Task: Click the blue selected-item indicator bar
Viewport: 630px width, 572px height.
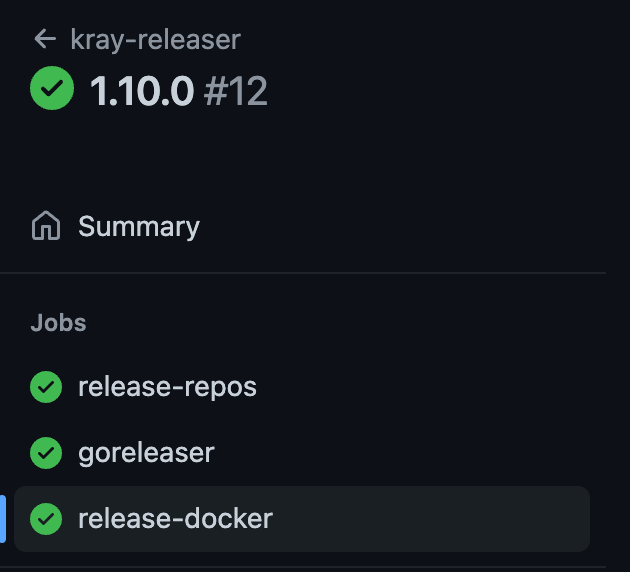Action: [x=3, y=519]
